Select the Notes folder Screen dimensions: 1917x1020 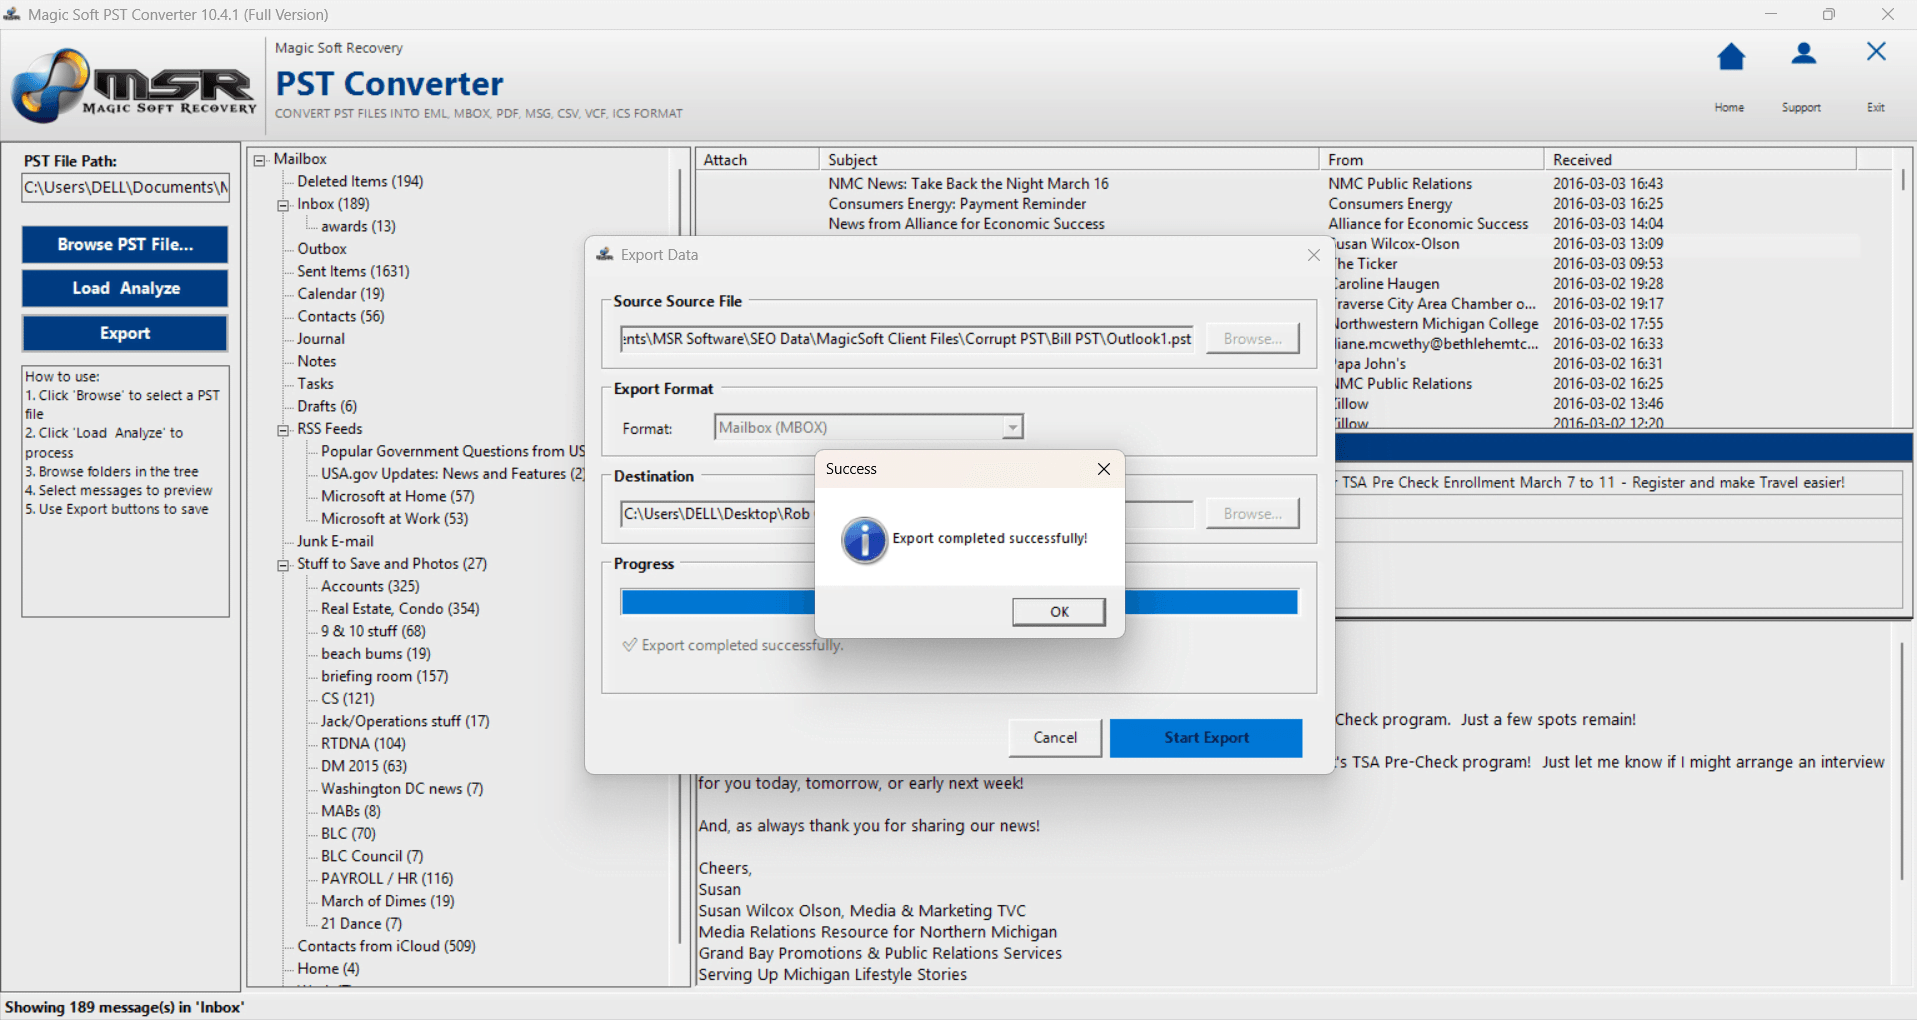tap(316, 361)
